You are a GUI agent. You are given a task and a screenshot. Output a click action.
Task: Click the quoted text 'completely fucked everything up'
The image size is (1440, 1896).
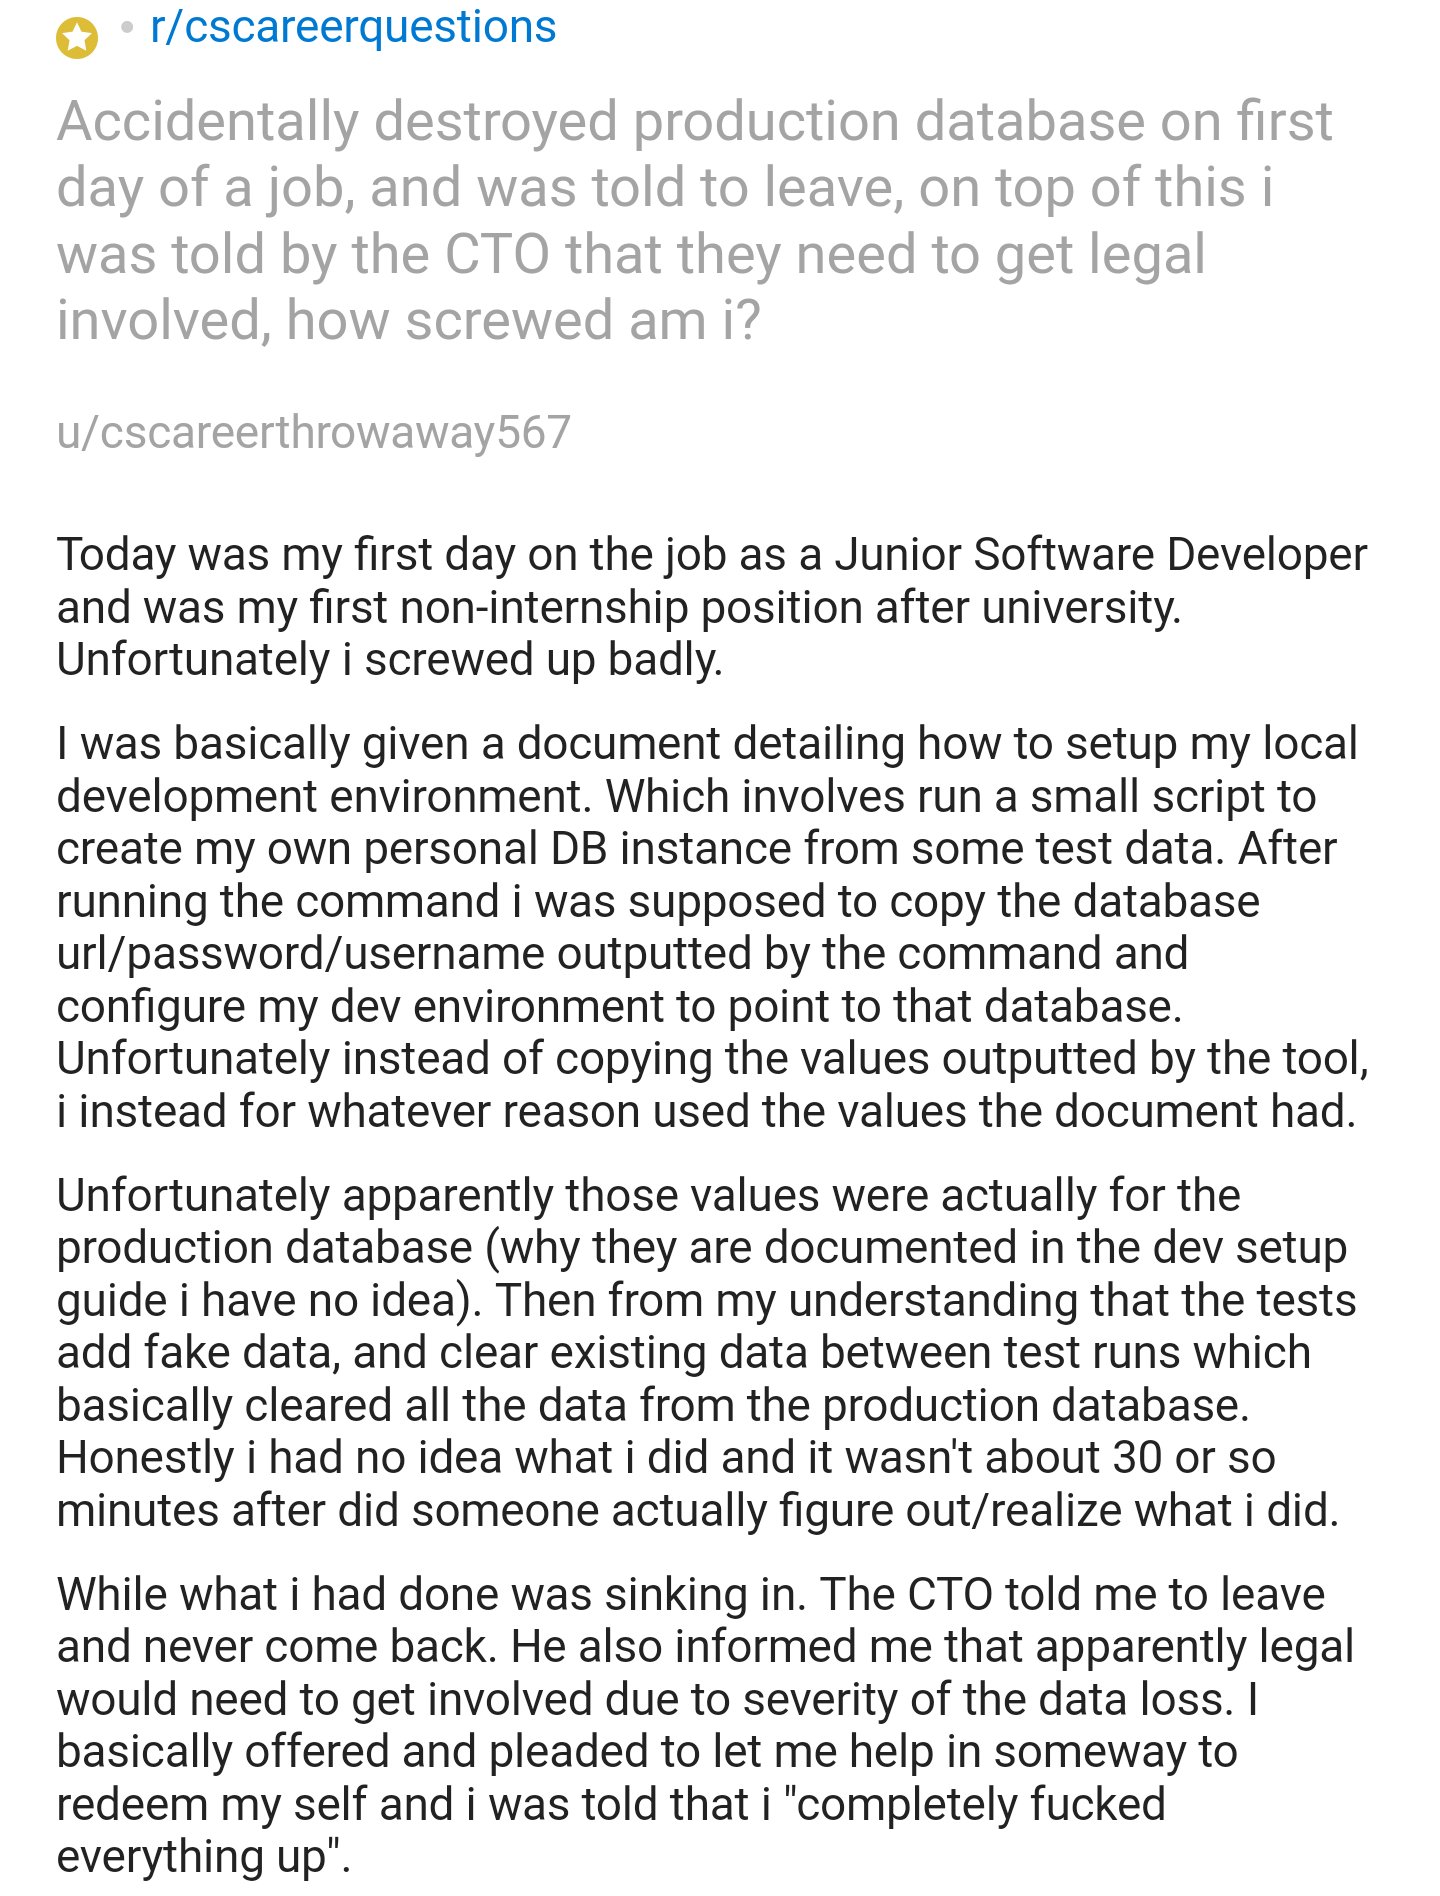[611, 1830]
